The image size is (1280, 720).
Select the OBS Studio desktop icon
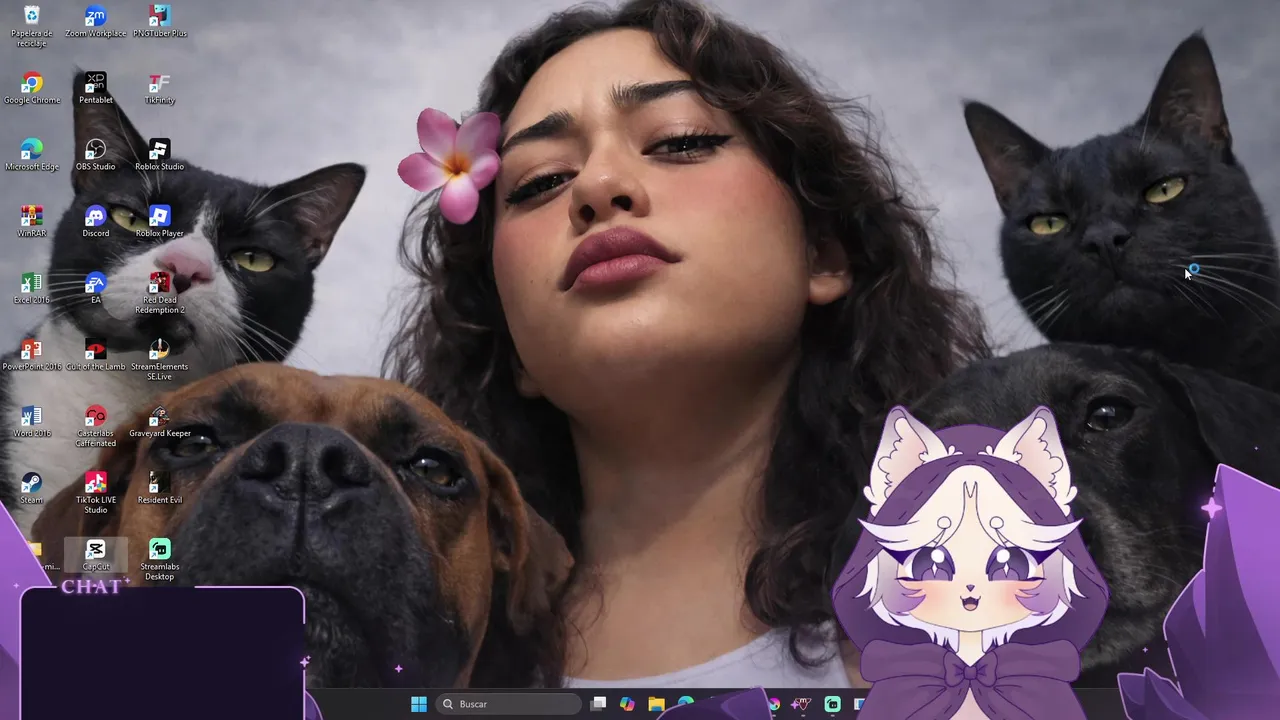95,155
